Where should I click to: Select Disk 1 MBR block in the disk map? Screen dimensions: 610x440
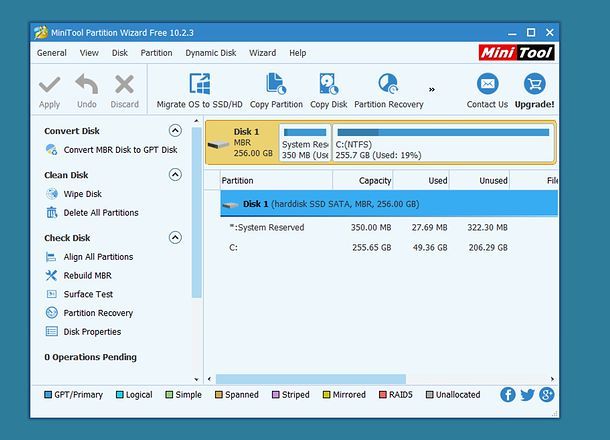tap(242, 143)
